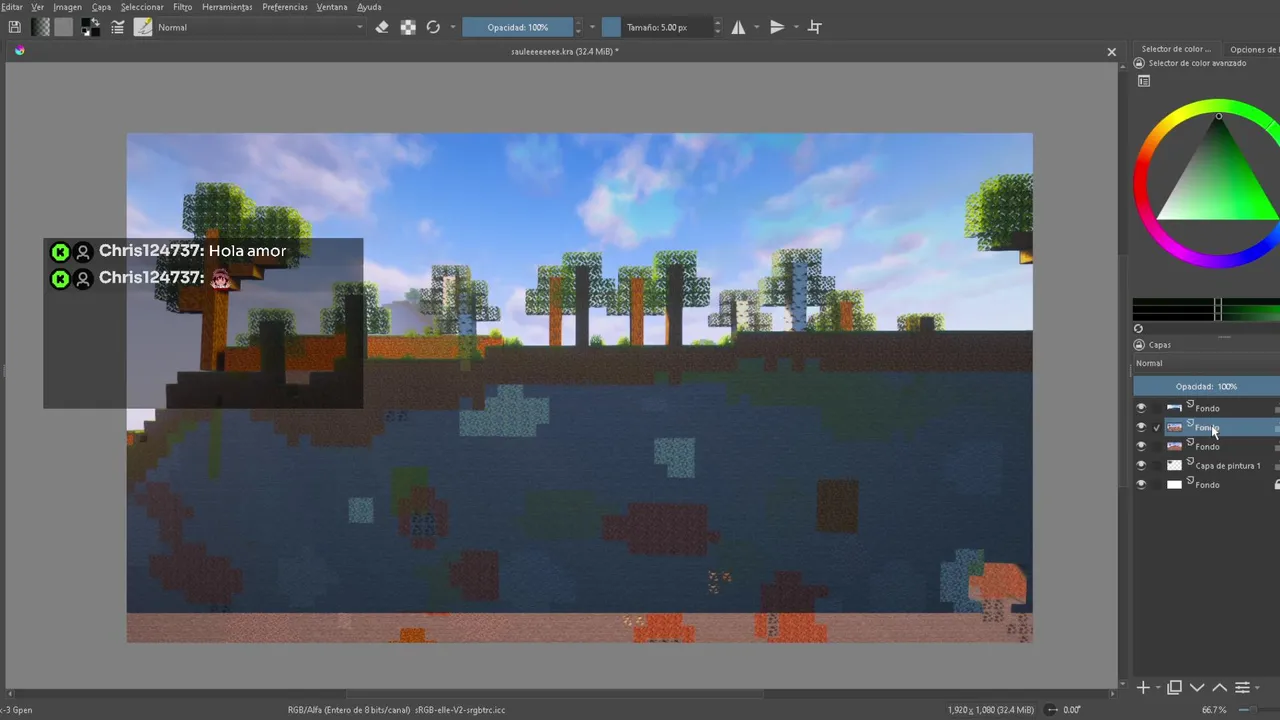Tick the checkbox on the Capa de pintura 1 layer
This screenshot has height=720, width=1280.
pyautogui.click(x=1157, y=465)
